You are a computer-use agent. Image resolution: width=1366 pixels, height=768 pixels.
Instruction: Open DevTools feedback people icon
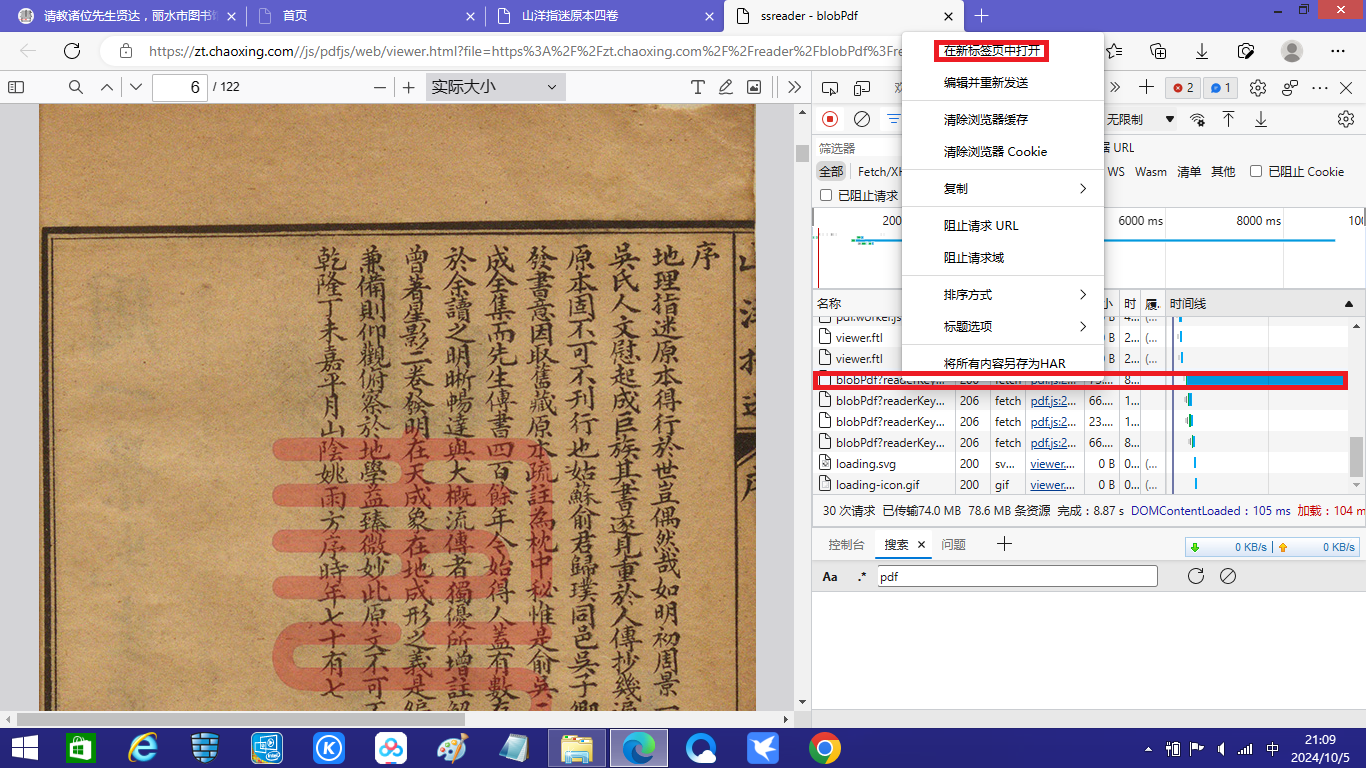[x=1290, y=88]
